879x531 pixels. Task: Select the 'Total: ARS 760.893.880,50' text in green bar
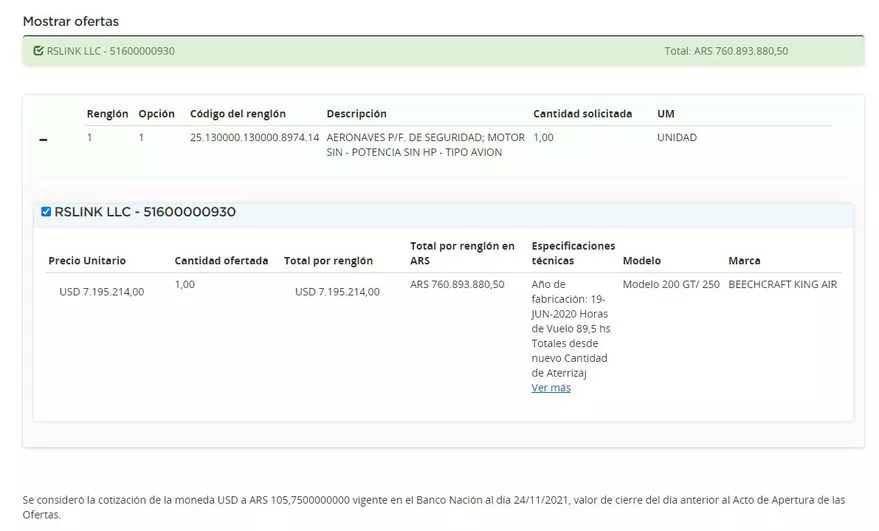[726, 51]
